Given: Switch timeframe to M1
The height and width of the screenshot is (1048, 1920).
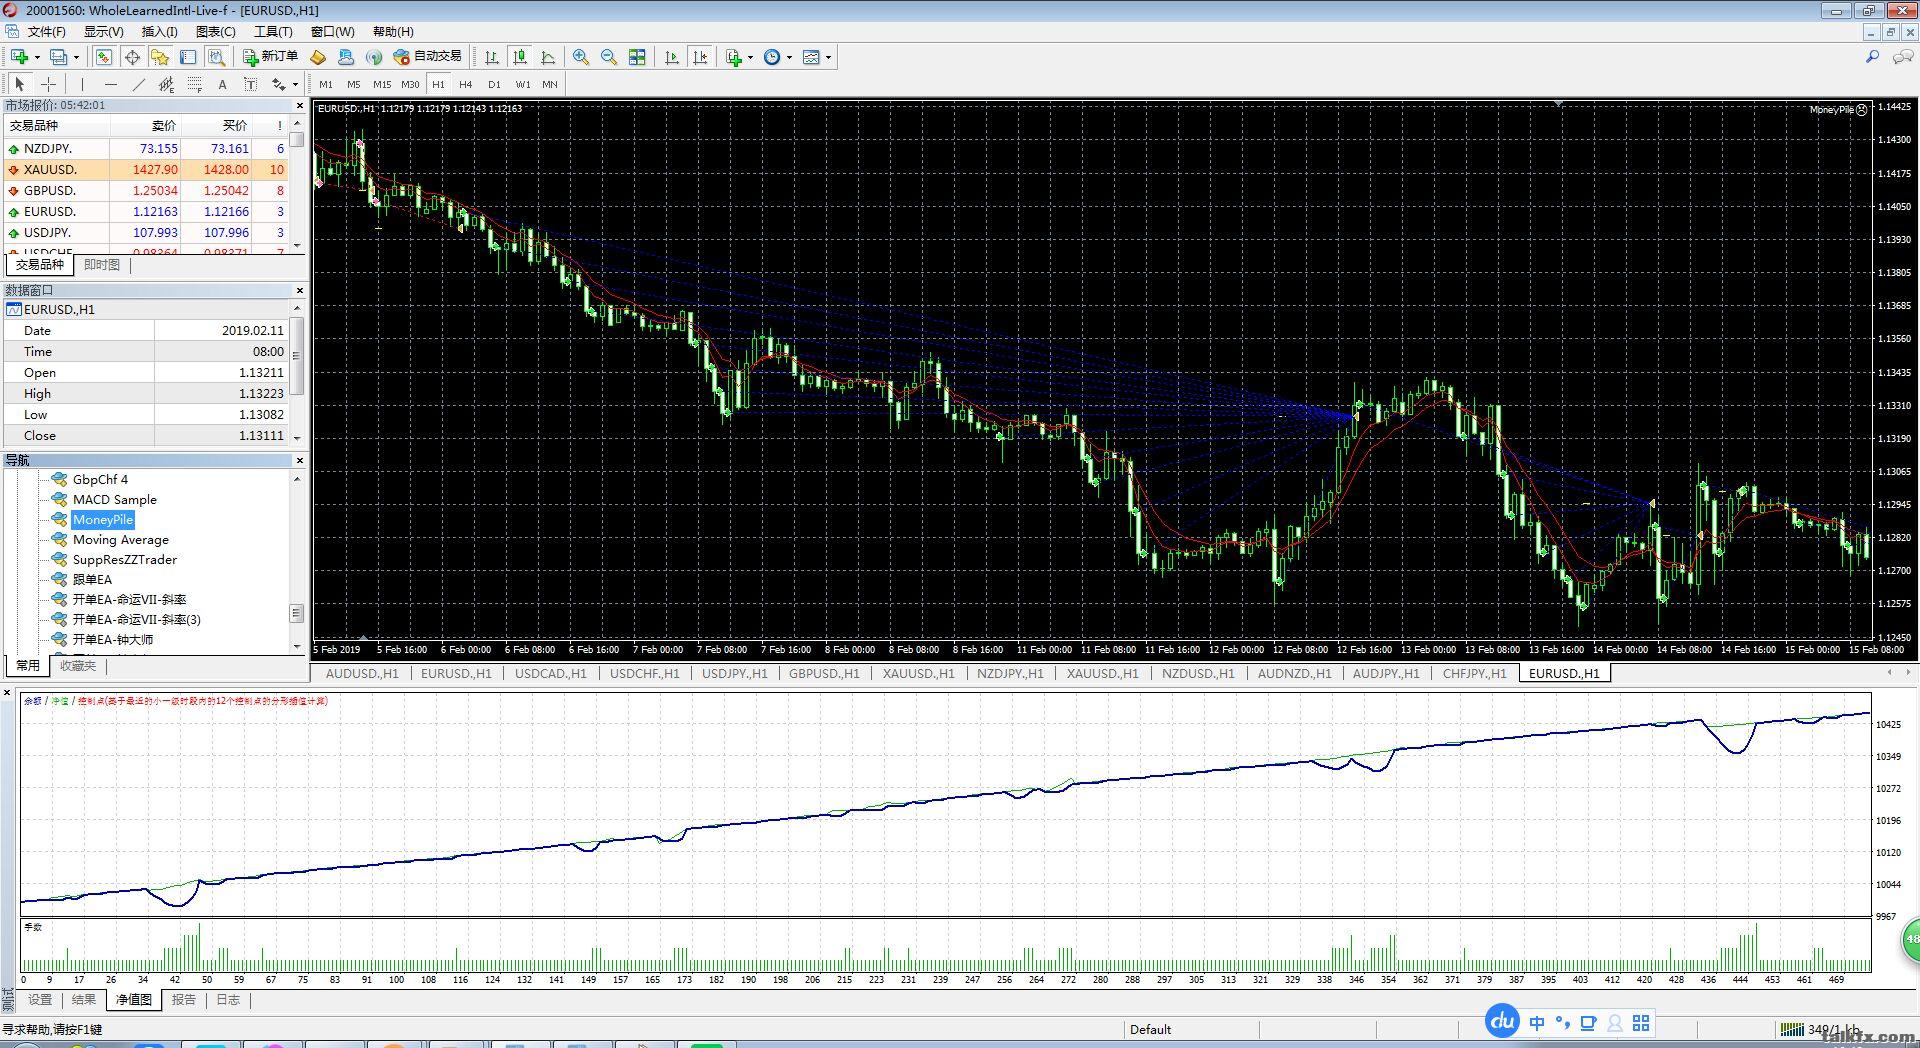Looking at the screenshot, I should (x=326, y=84).
